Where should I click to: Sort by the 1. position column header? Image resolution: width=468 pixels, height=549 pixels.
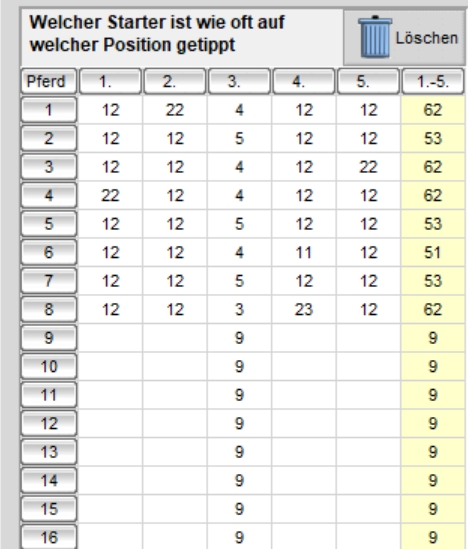click(x=110, y=82)
